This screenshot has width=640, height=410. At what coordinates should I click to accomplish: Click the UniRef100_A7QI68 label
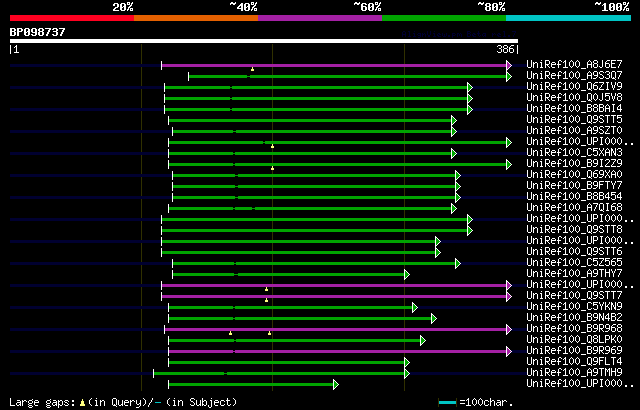point(574,208)
